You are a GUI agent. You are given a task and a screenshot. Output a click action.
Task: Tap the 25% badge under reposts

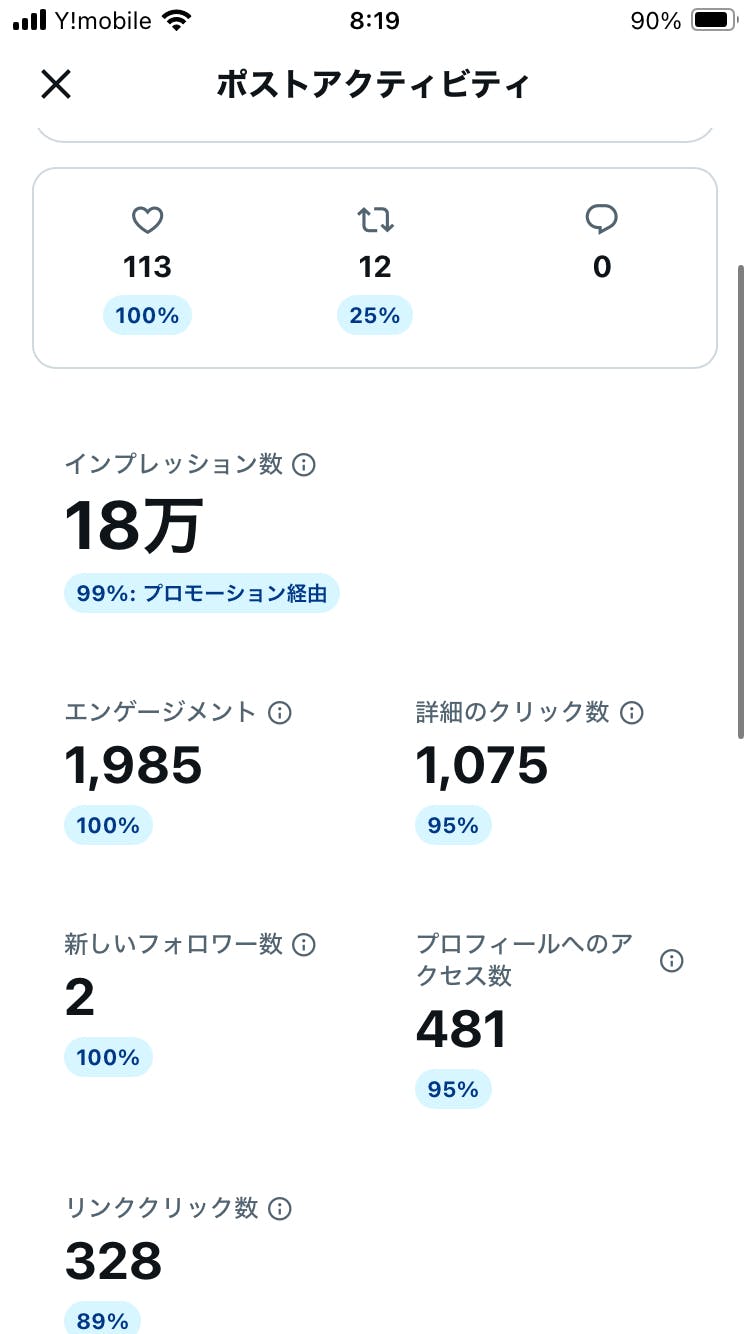[x=375, y=316]
